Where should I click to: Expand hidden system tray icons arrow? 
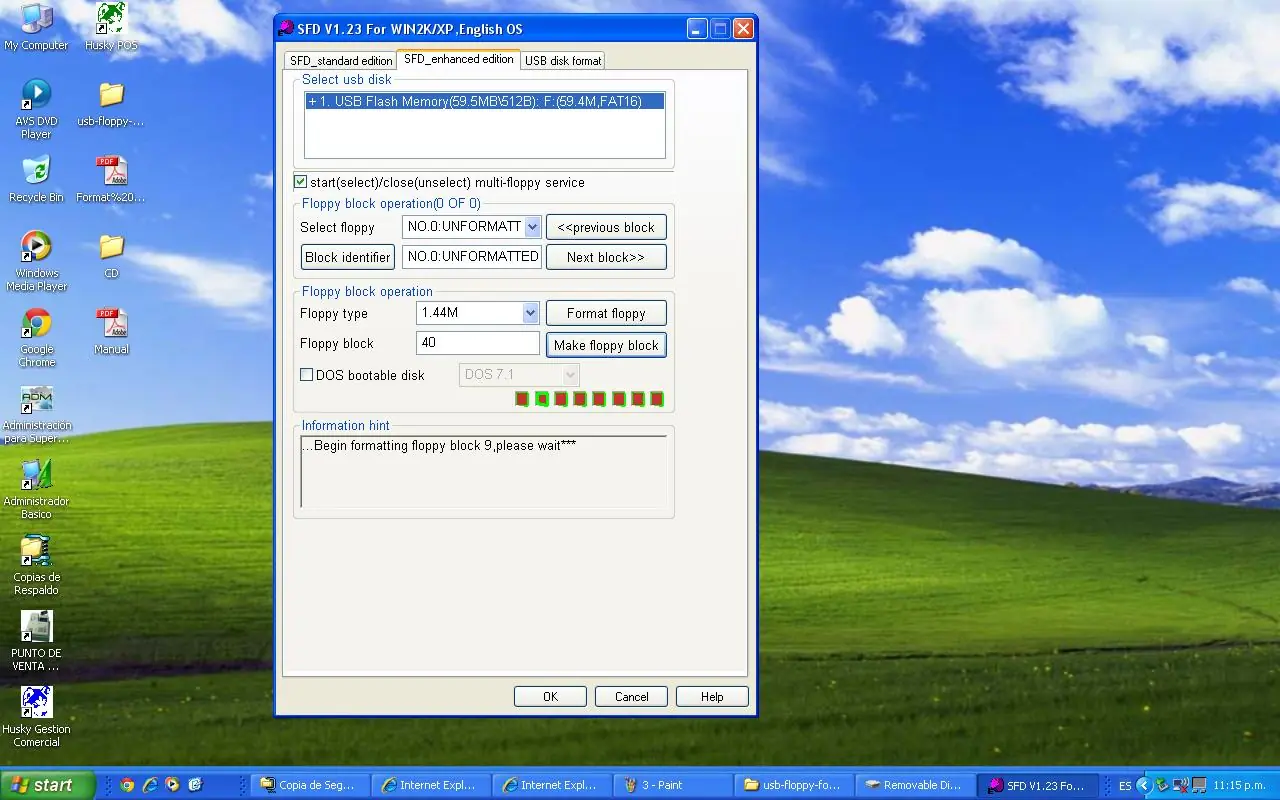1144,785
